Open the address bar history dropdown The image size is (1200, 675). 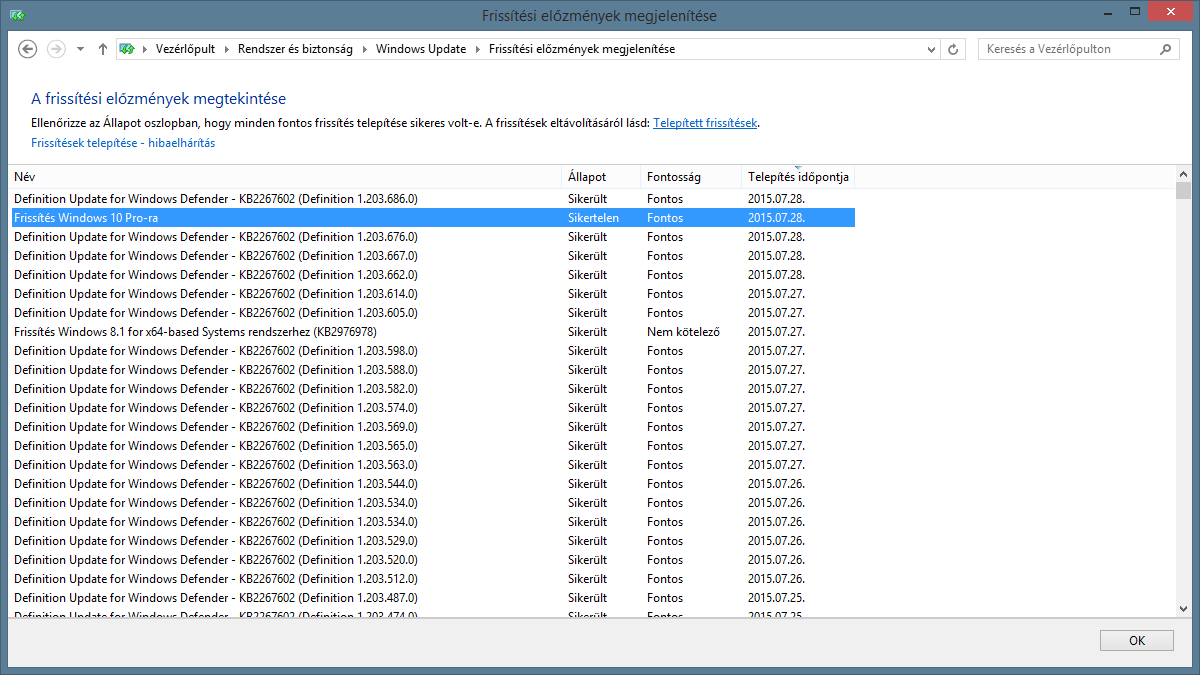[931, 49]
